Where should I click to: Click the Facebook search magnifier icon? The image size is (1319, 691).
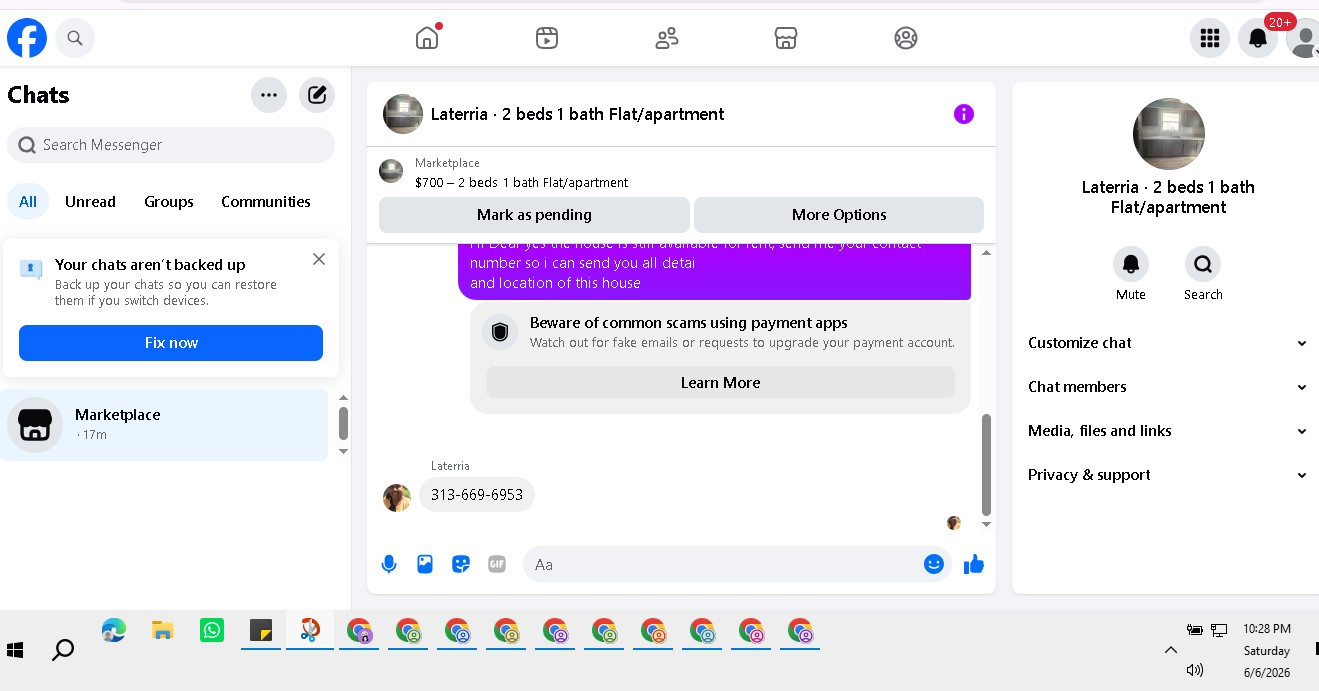(75, 39)
